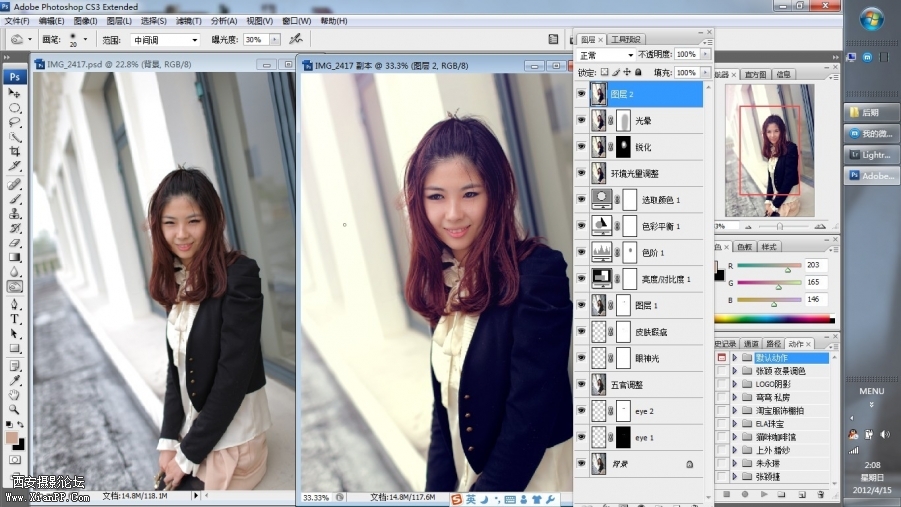Click the Lightroom taskbar button
The image size is (901, 507).
[x=869, y=154]
